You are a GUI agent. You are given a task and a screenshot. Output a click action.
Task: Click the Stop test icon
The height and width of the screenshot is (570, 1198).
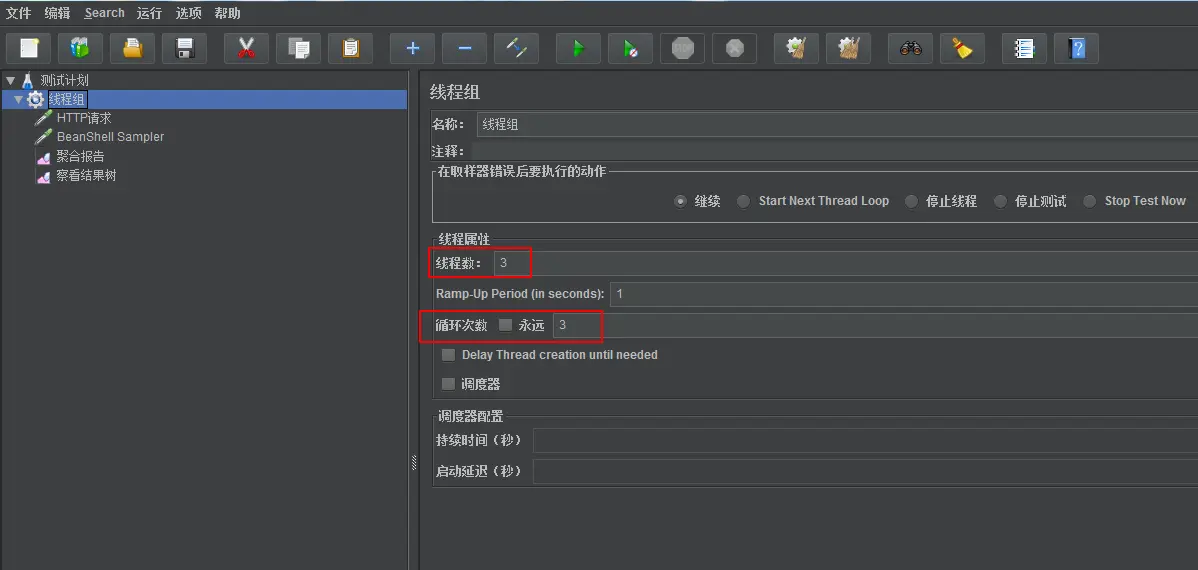(x=682, y=48)
